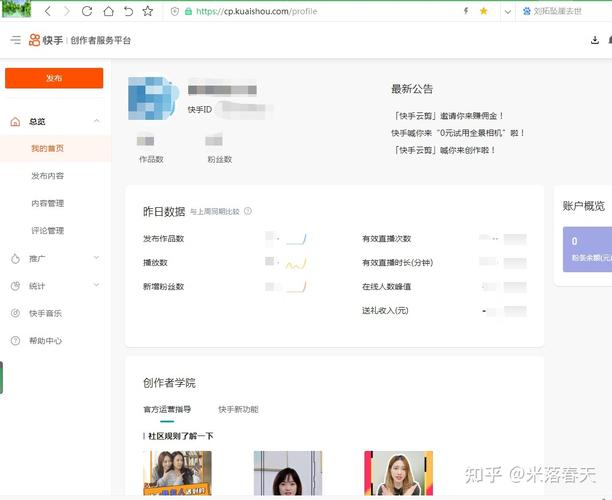Click the 社区规则了解一下 heading

coord(180,436)
